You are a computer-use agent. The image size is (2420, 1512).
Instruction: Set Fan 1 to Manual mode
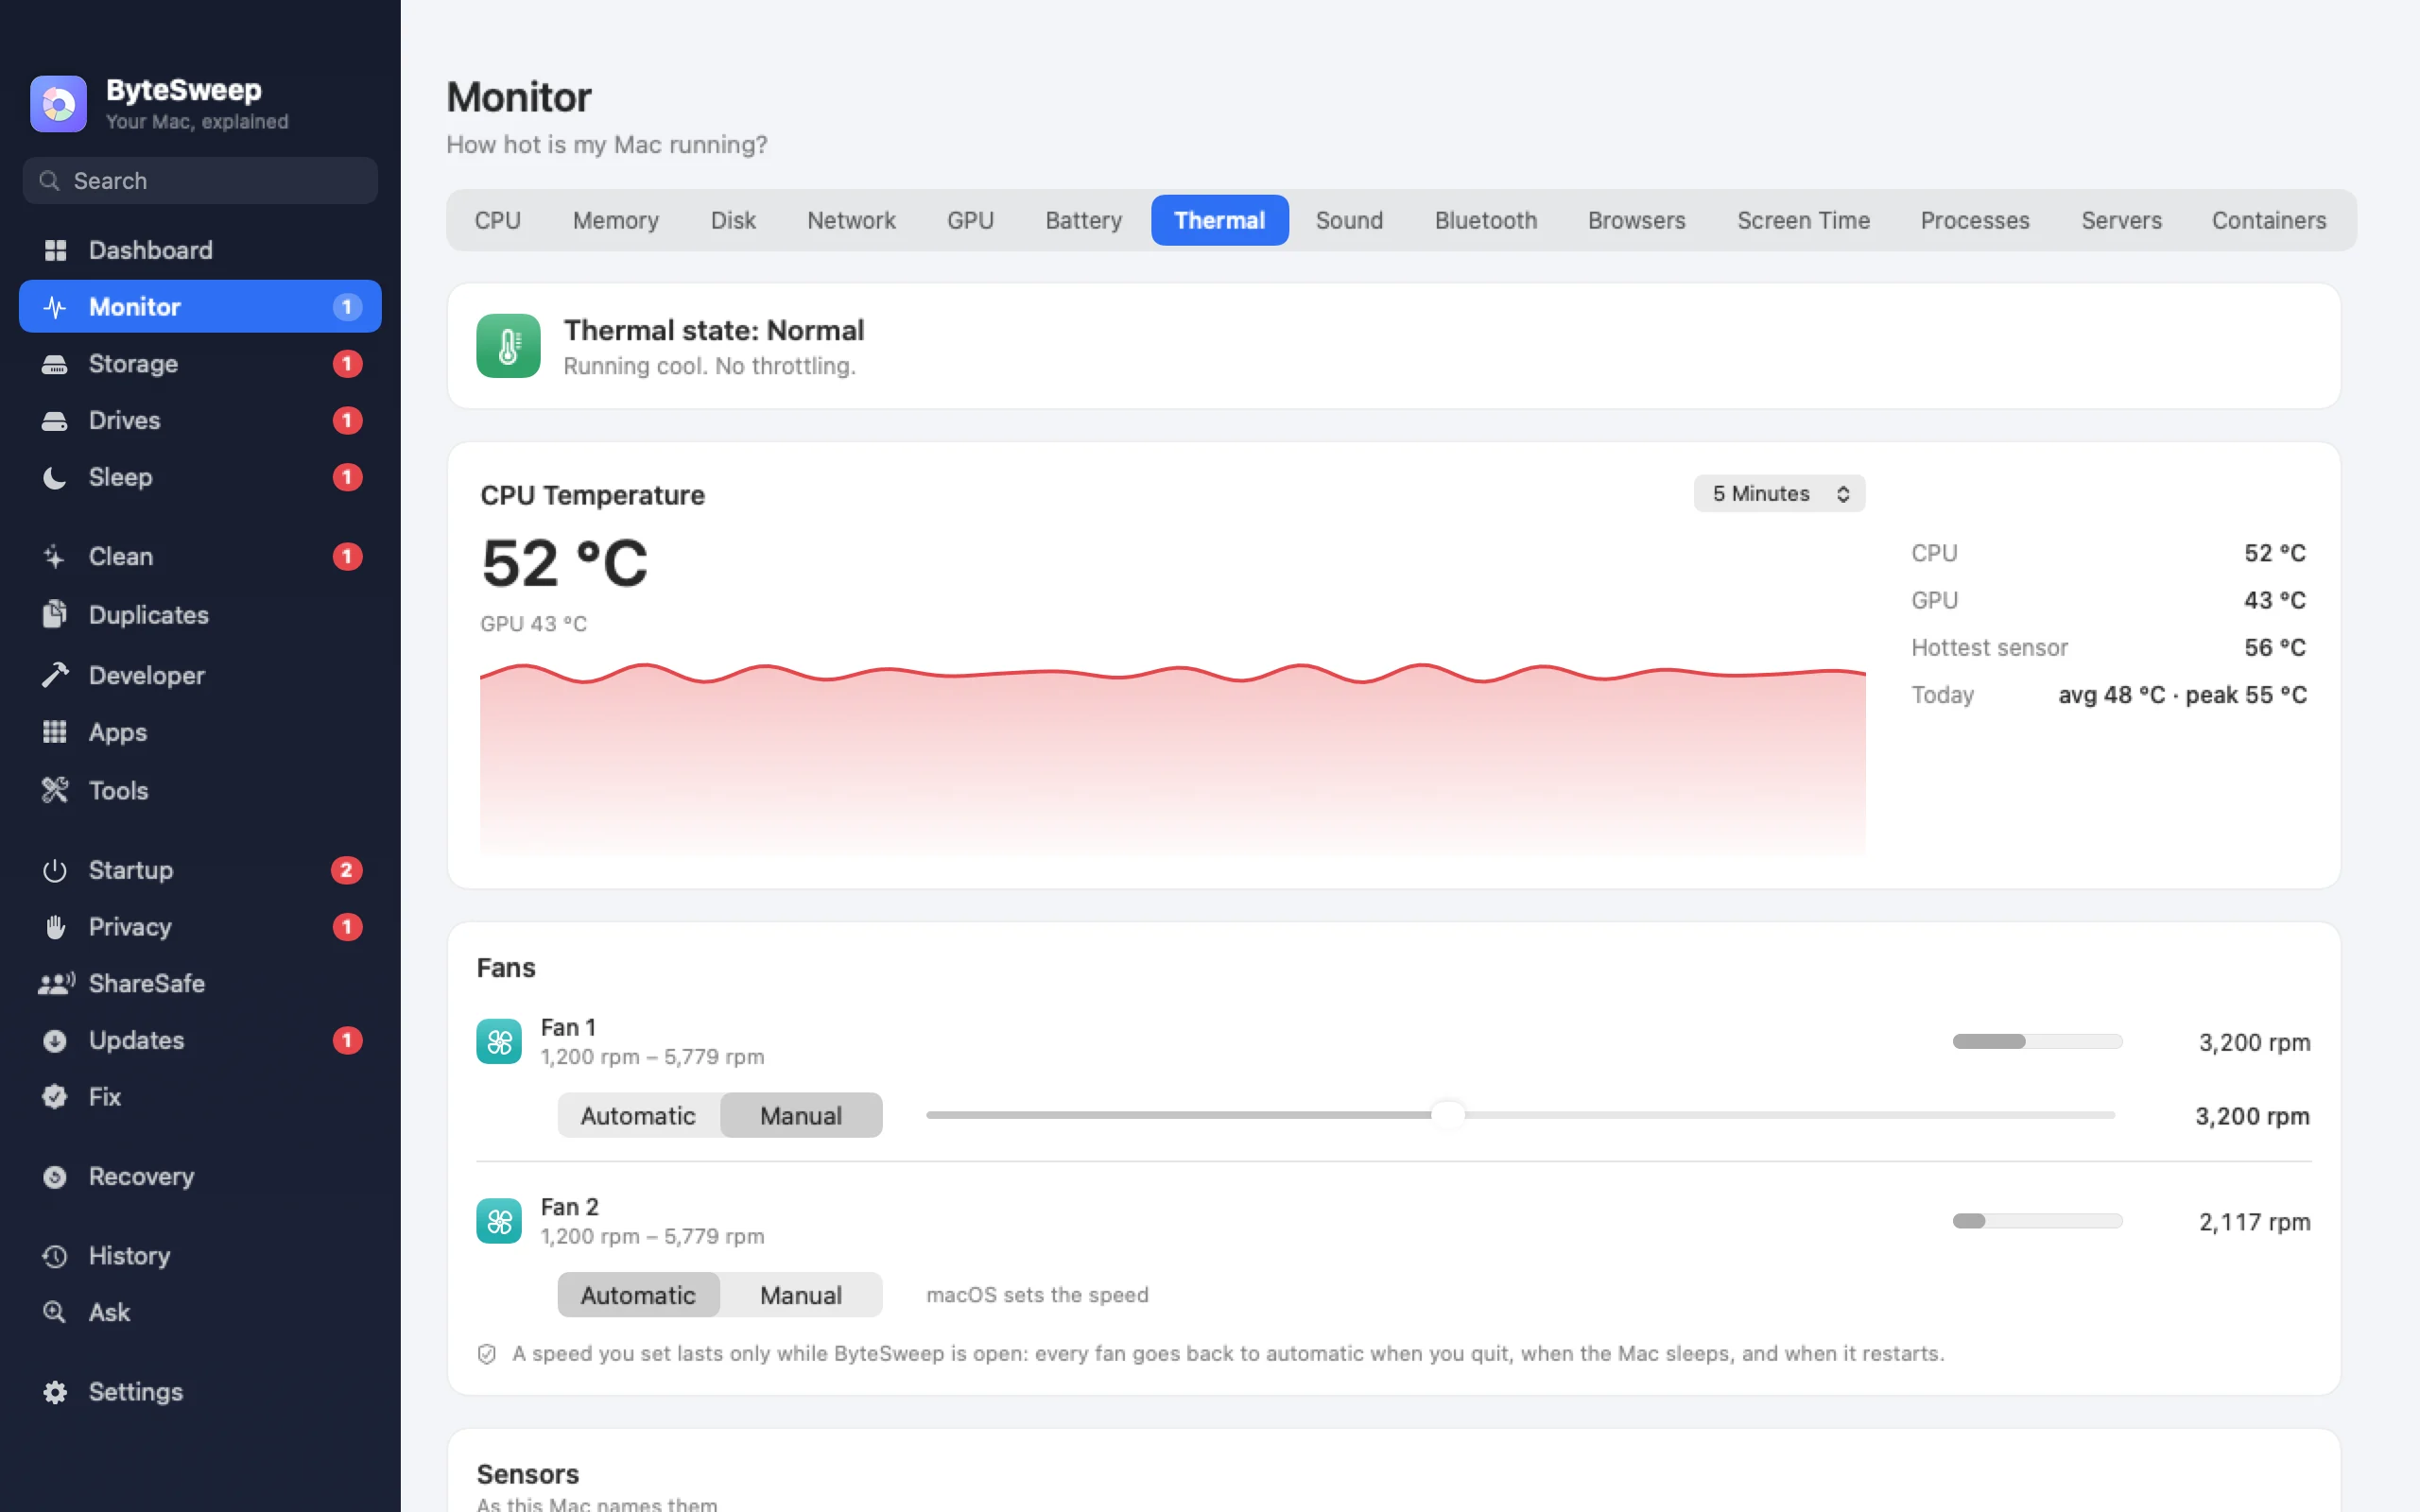[801, 1115]
